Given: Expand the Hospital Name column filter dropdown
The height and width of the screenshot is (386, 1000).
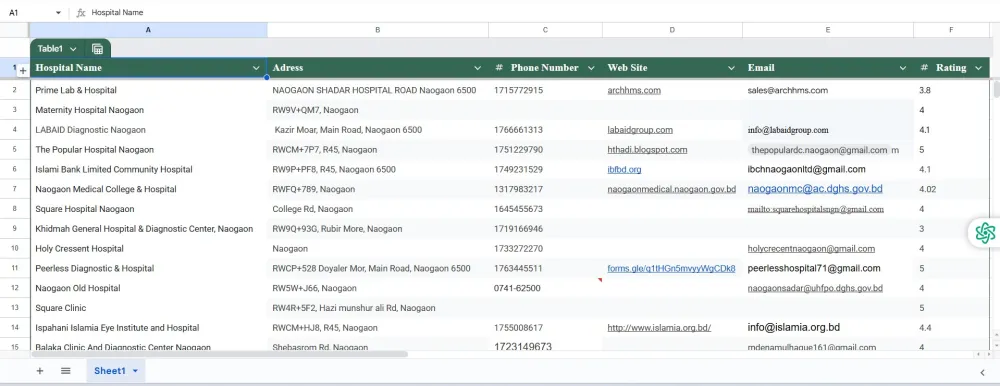Looking at the screenshot, I should point(256,68).
